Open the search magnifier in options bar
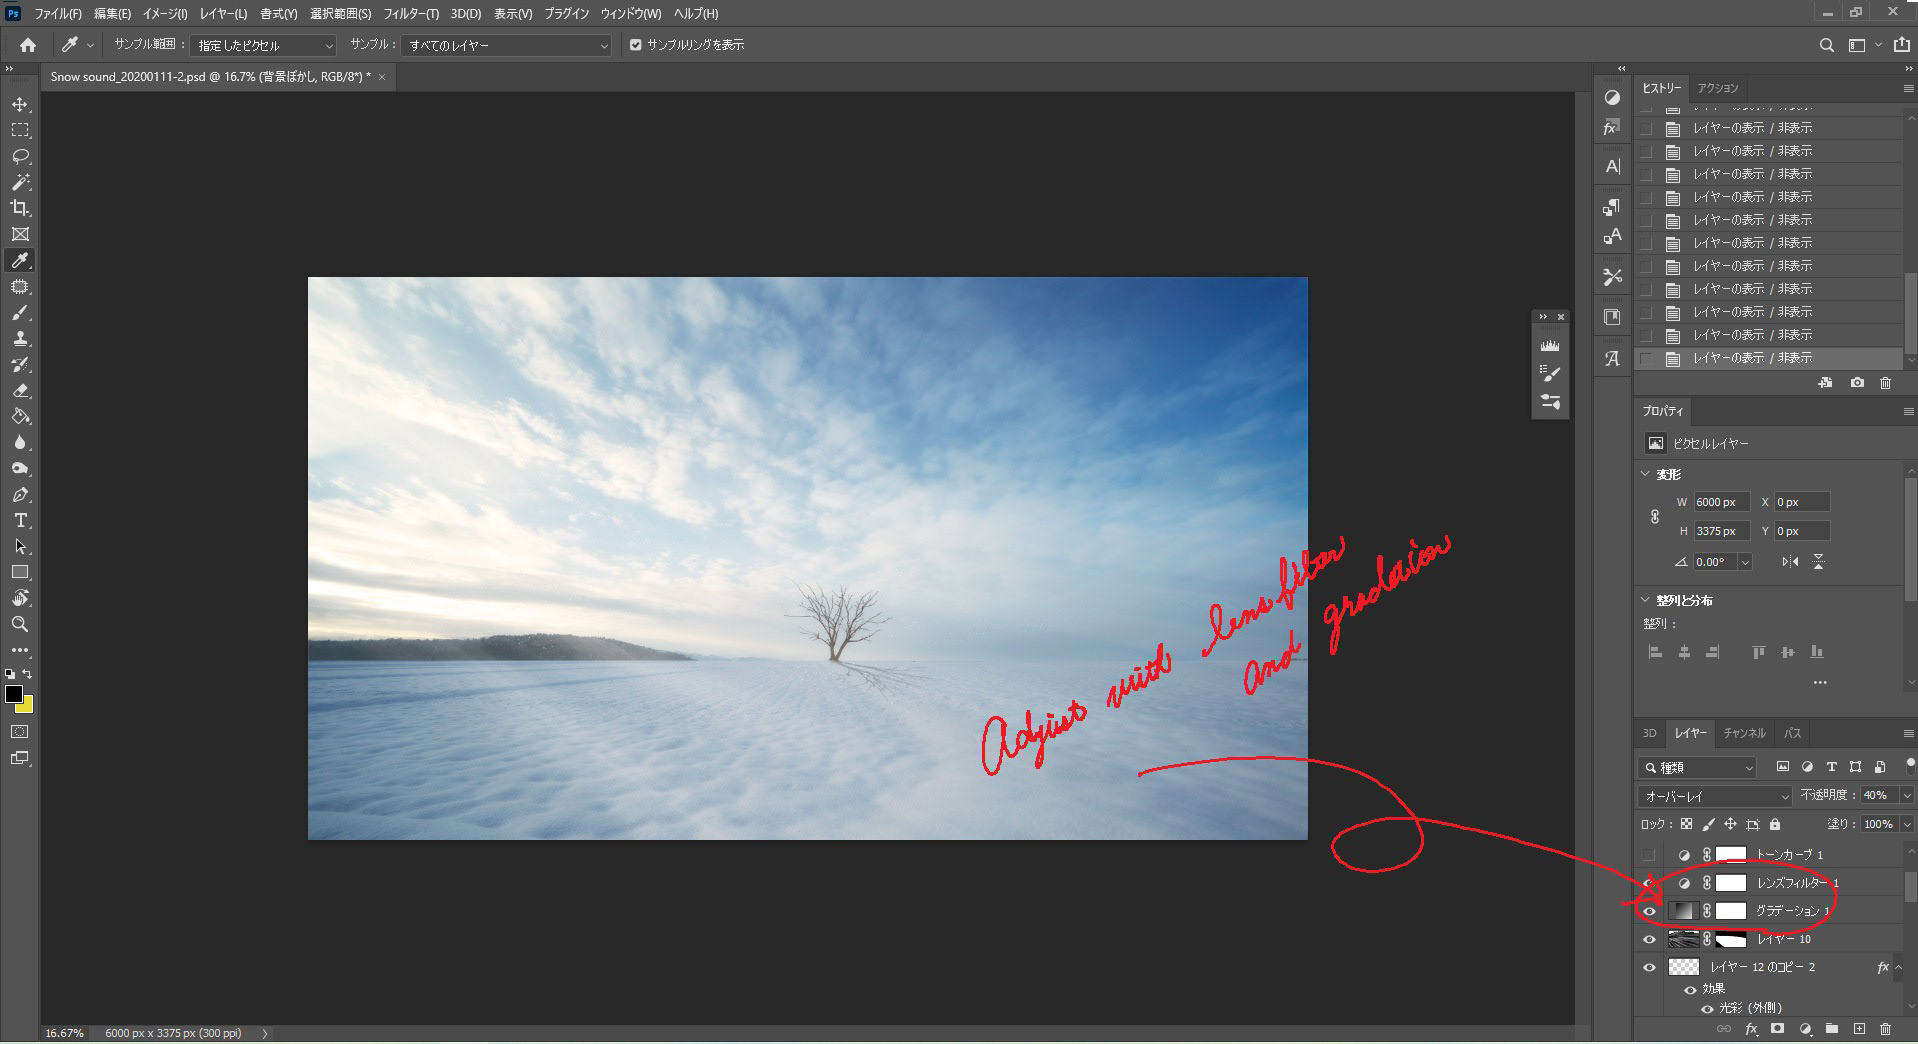This screenshot has width=1918, height=1044. [x=1826, y=45]
